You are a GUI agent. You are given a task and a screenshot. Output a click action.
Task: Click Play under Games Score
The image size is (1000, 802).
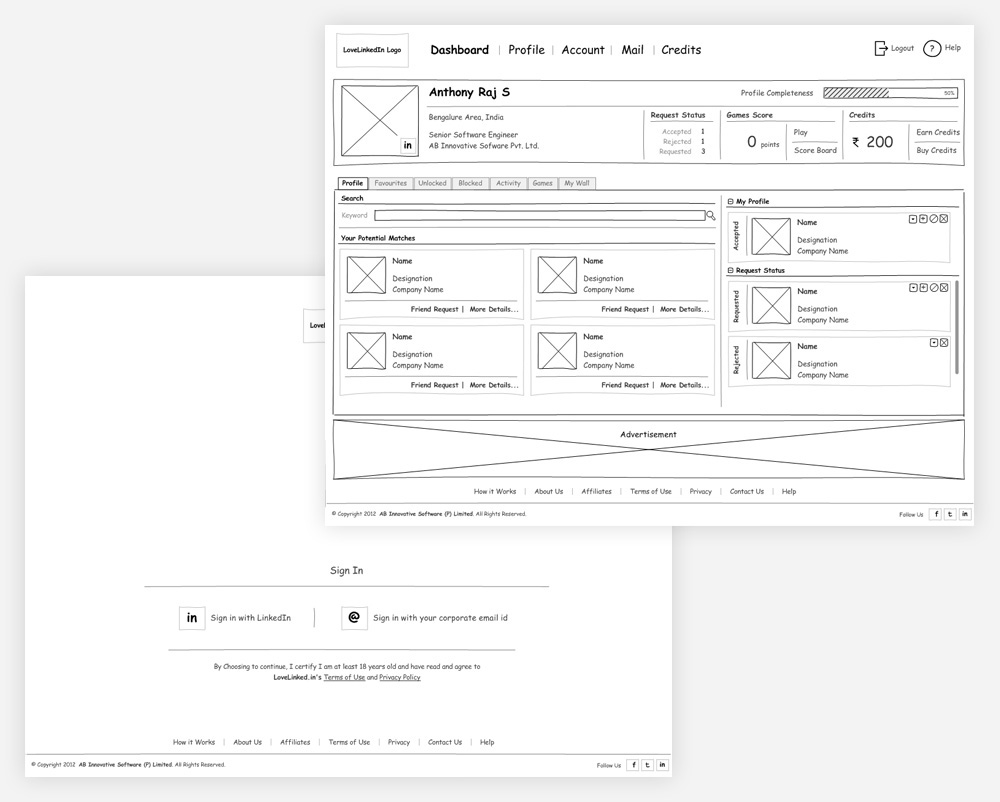(800, 133)
